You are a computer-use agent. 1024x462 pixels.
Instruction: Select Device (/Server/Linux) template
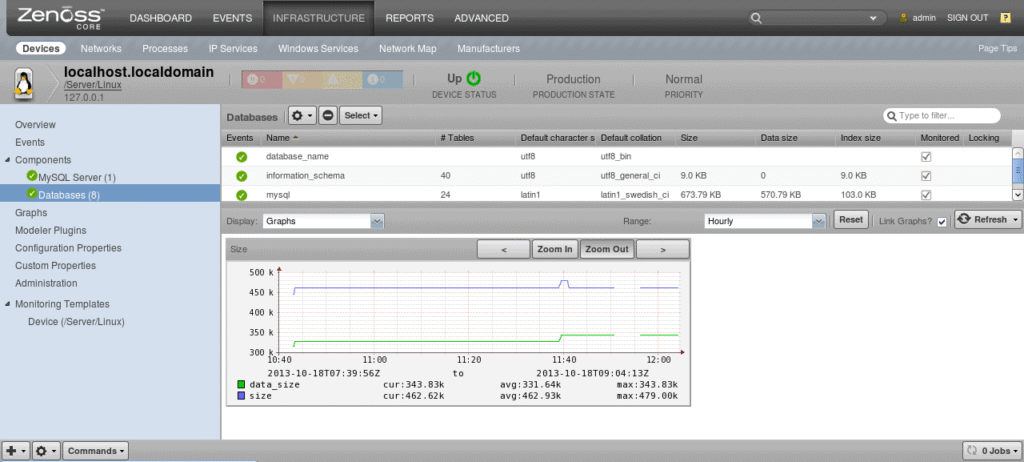pyautogui.click(x=76, y=322)
